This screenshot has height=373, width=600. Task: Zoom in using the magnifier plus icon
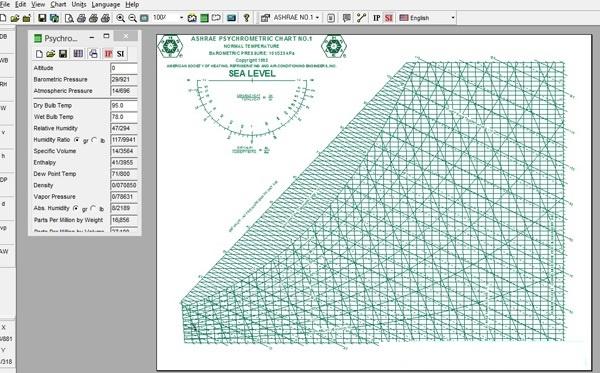click(x=121, y=18)
